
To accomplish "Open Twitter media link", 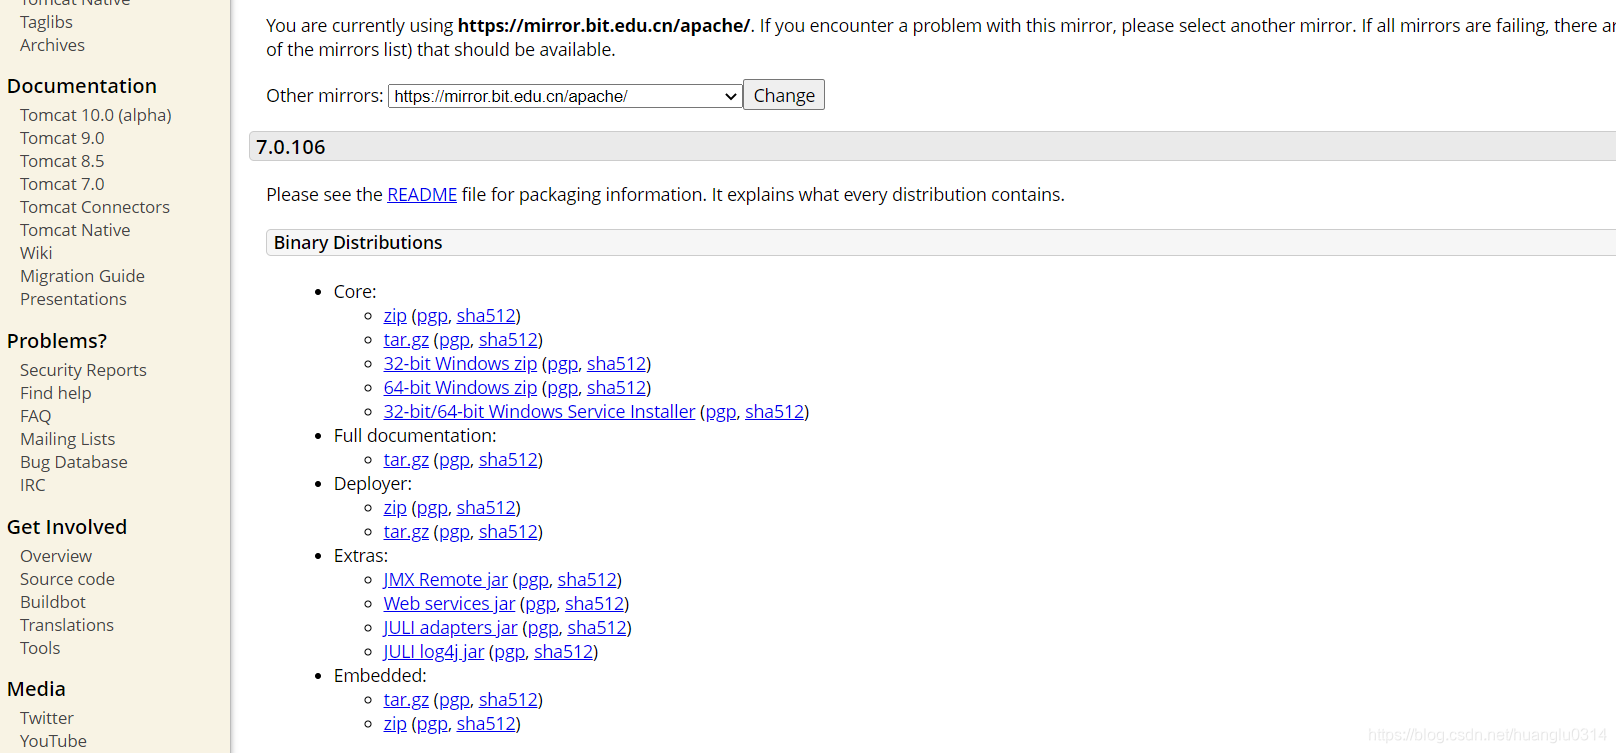I will pos(47,718).
